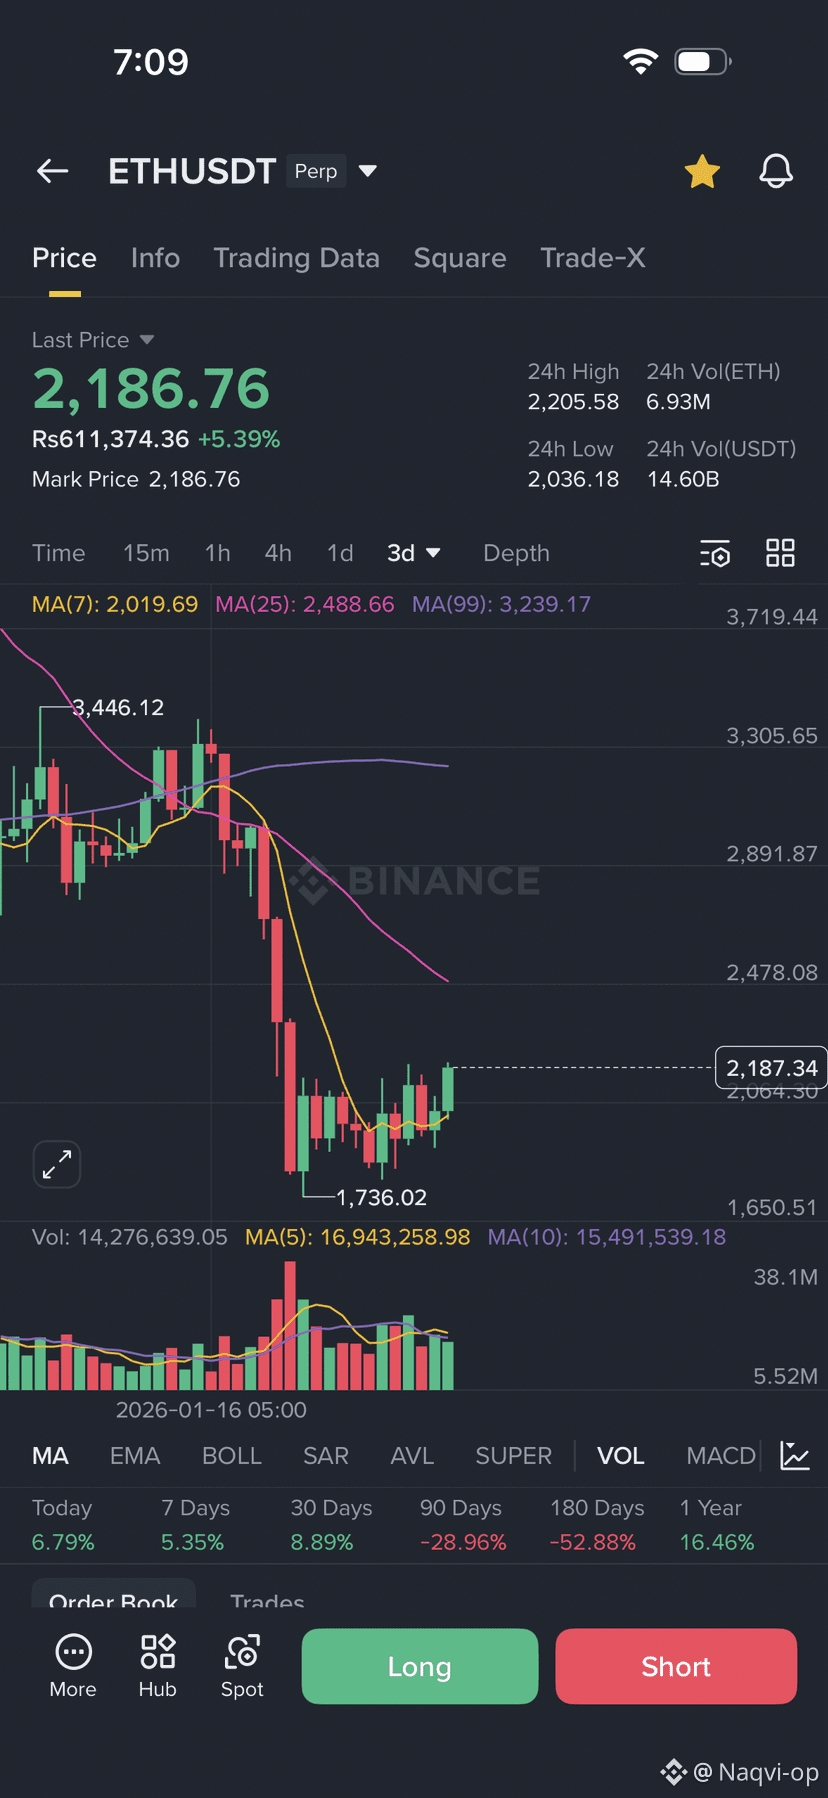Tap the red Short button
Screen dimensions: 828x1798
676,1666
